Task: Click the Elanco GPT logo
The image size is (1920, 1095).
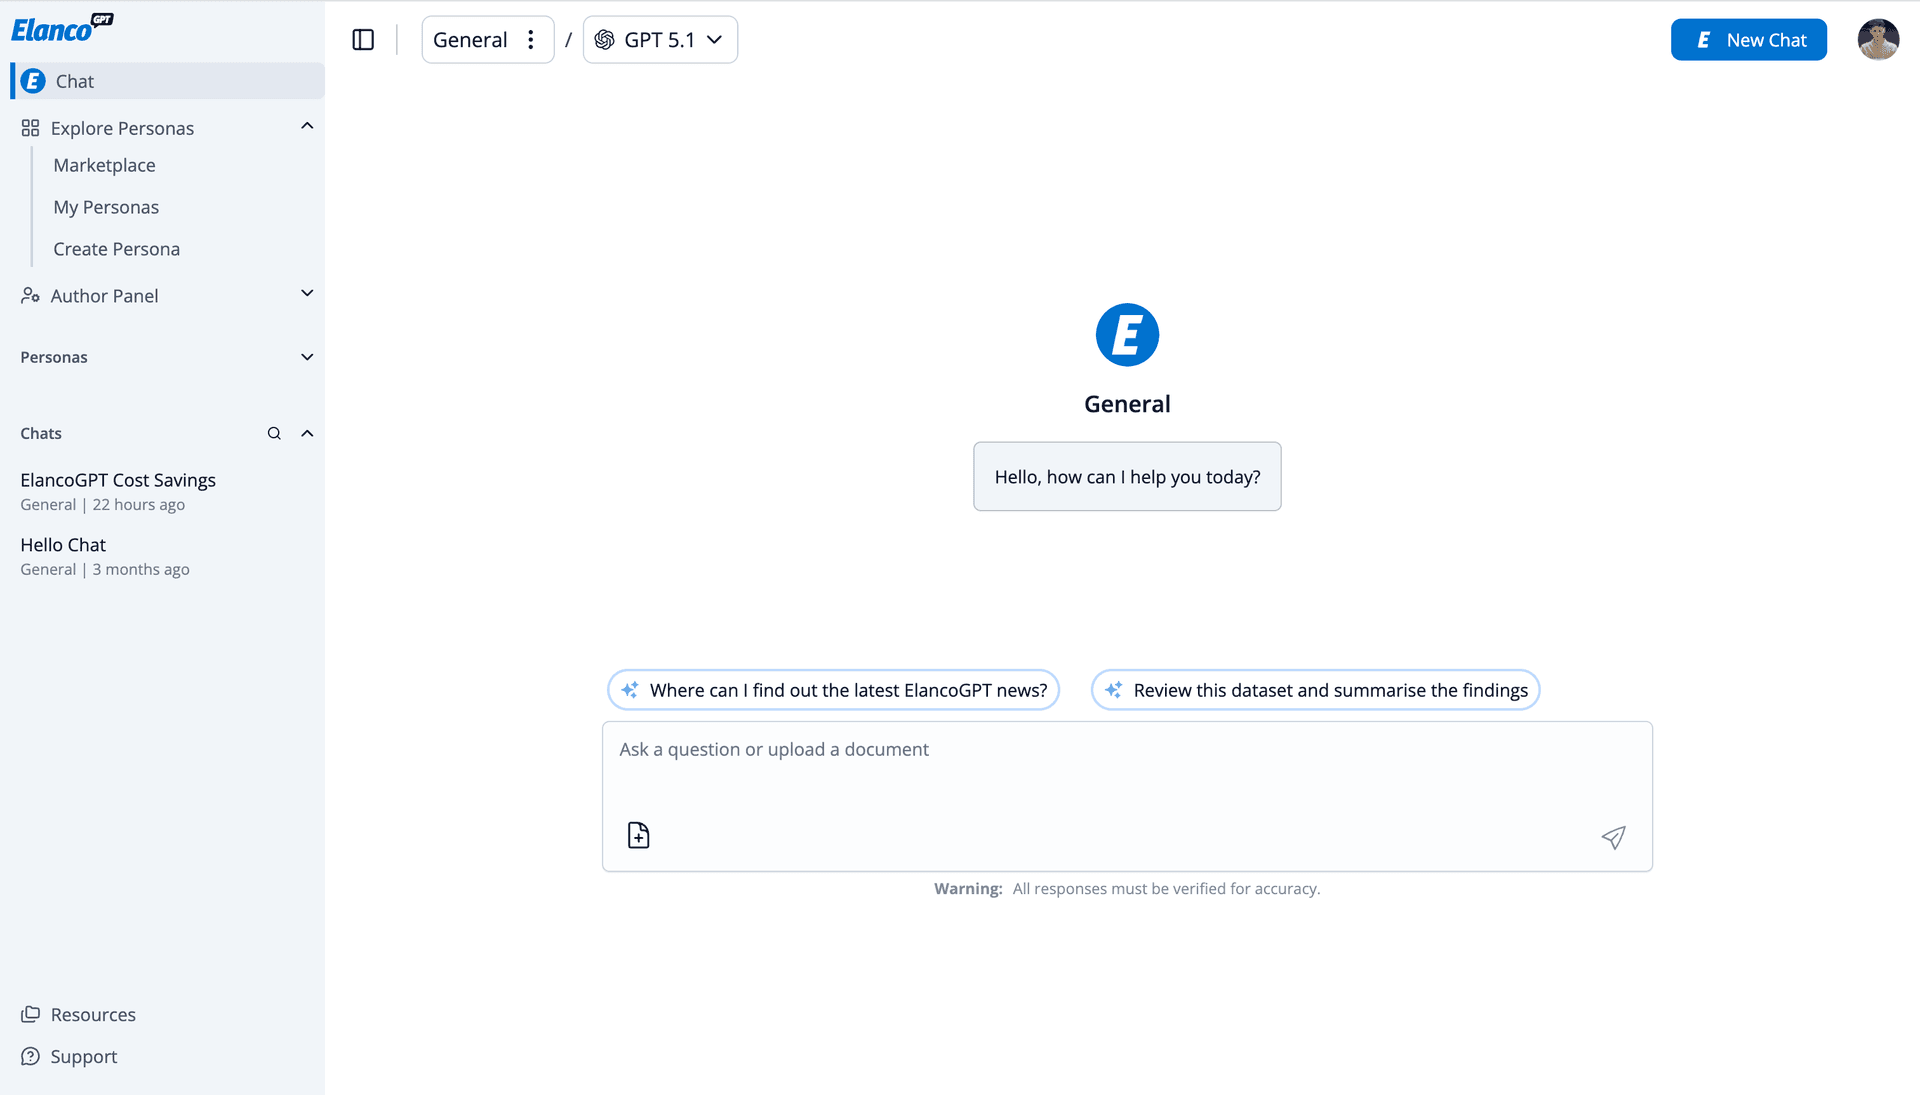Action: click(x=62, y=28)
